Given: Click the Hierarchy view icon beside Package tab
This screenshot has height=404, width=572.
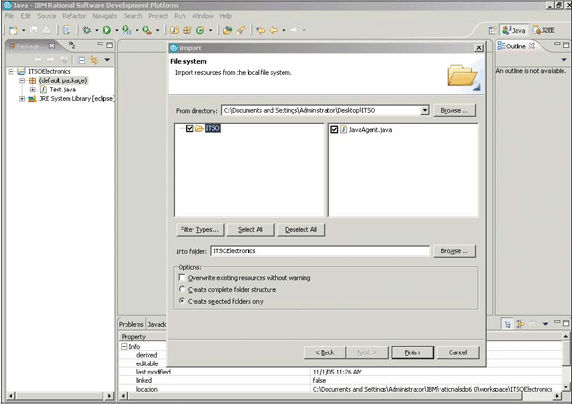Looking at the screenshot, I should [72, 45].
